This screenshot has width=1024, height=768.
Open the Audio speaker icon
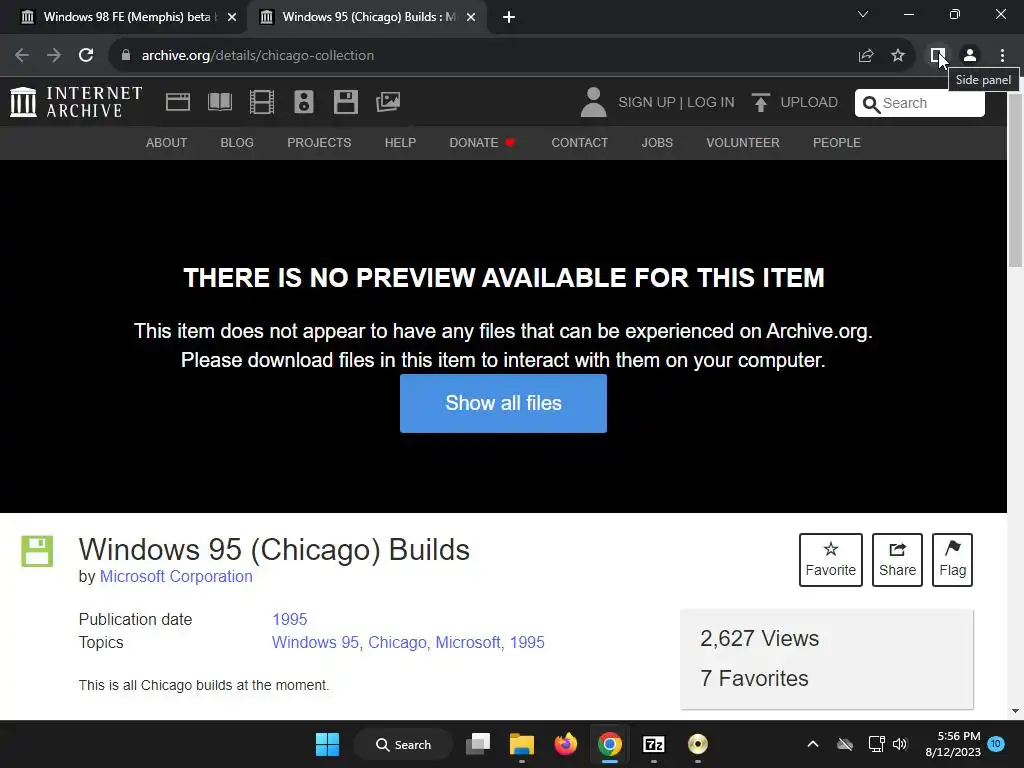point(304,102)
